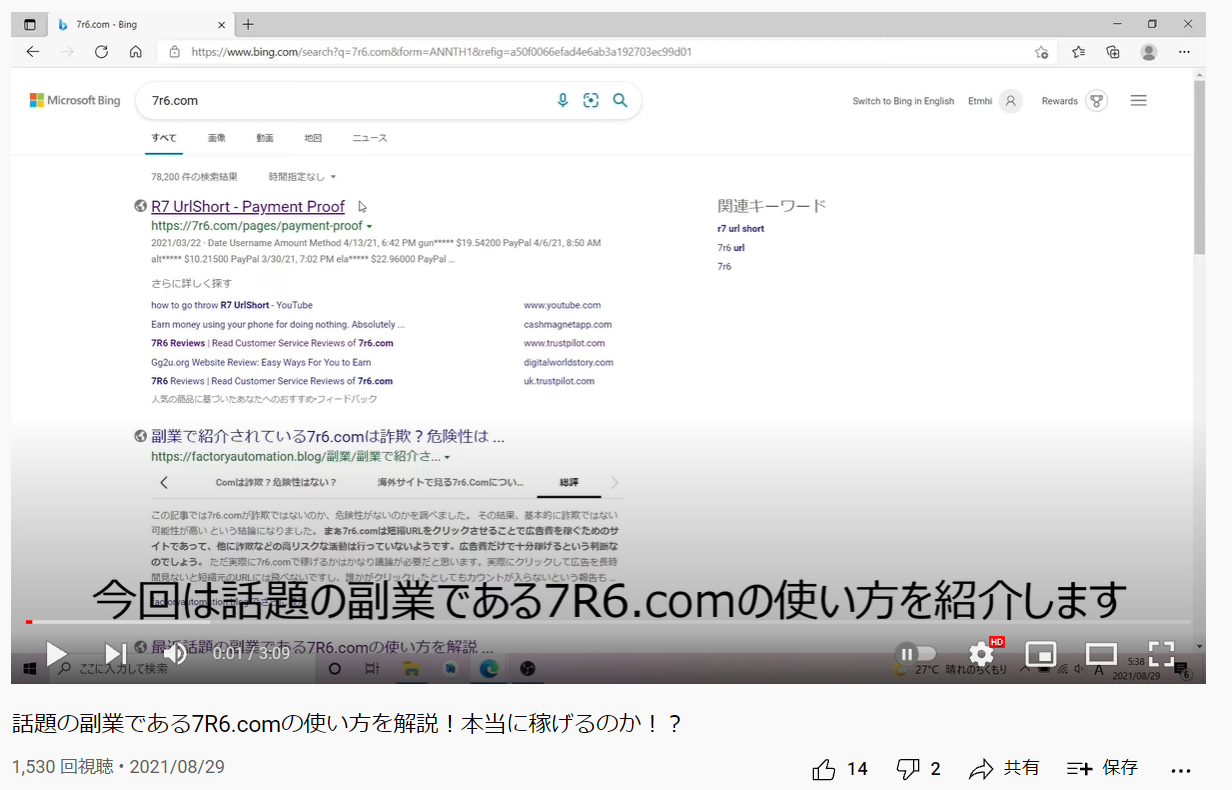
Task: Expand dropdown arrow beside factoryautomation.blog URL
Action: pos(447,457)
